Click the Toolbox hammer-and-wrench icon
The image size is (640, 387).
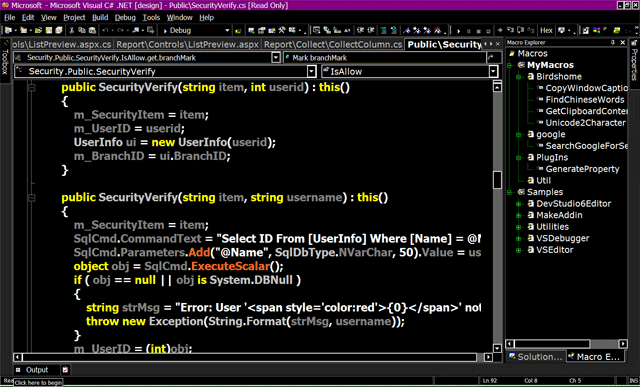click(x=282, y=30)
